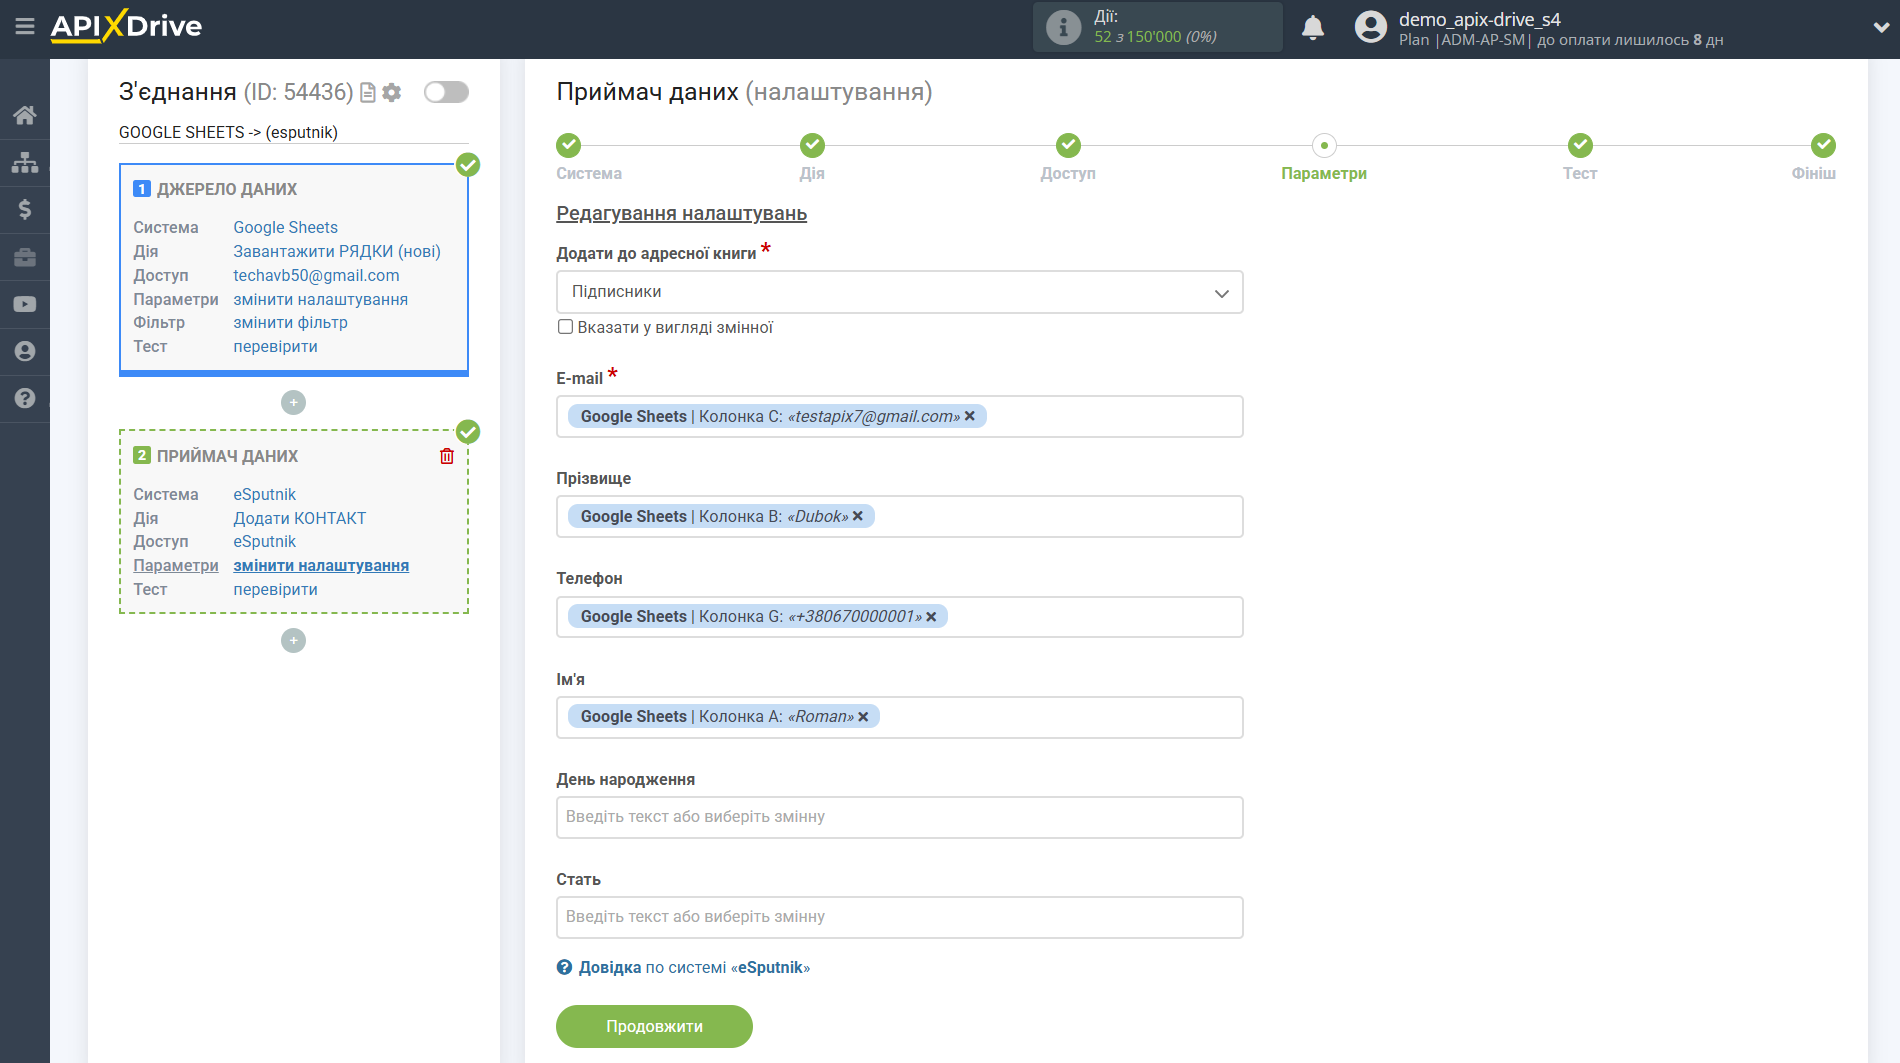Screen dimensions: 1900x1063
Task: Click the Продовжити button
Action: pyautogui.click(x=654, y=1026)
